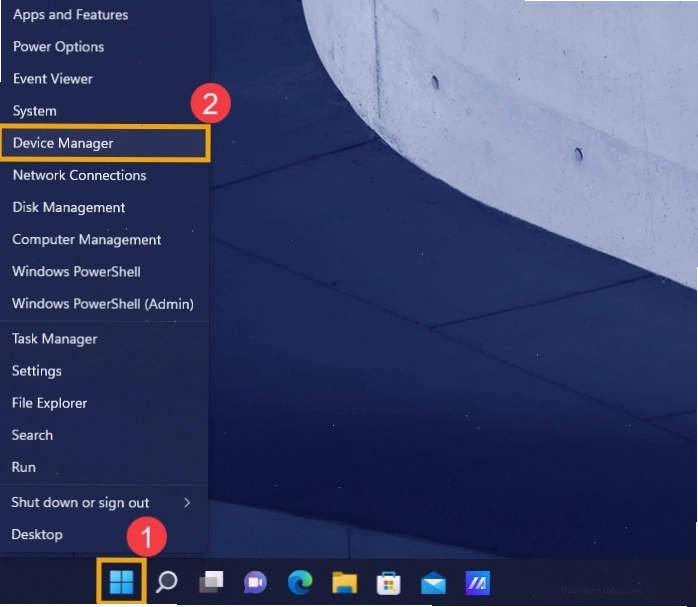Screen dimensions: 698x607
Task: Launch Teams Chat icon on taskbar
Action: point(255,583)
